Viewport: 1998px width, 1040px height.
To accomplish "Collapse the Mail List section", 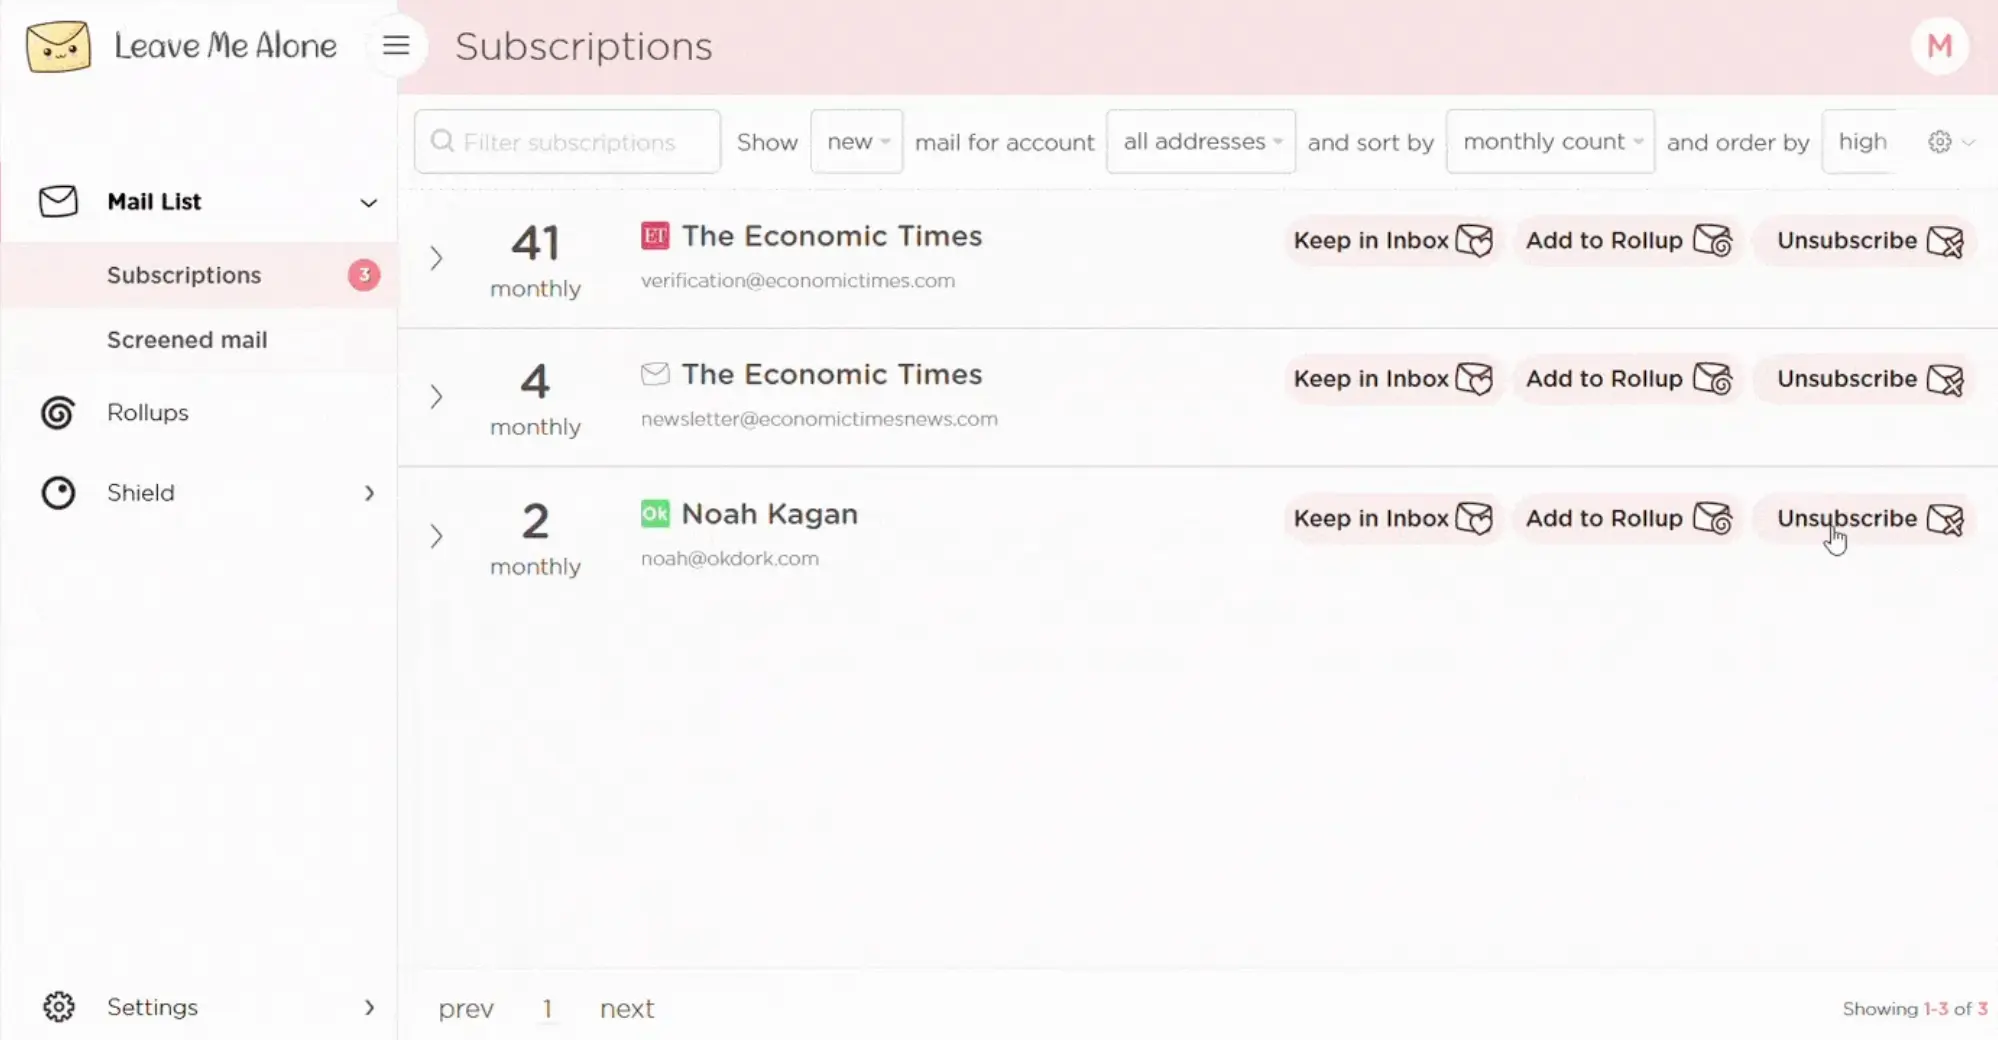I will [368, 203].
